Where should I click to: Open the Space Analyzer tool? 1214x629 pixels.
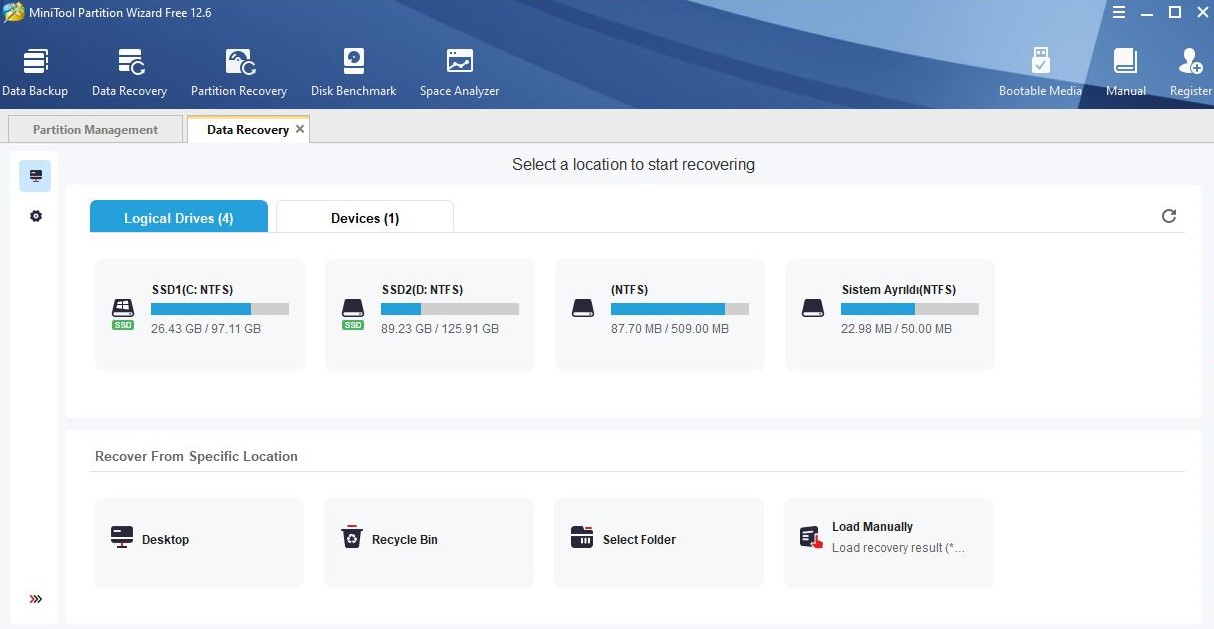(x=459, y=73)
